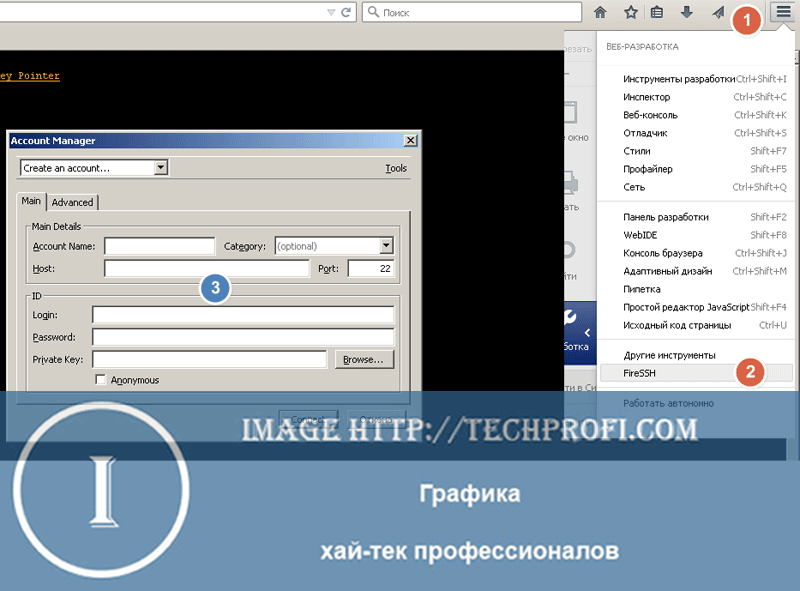
Task: Bookmark this page with the star icon
Action: click(x=631, y=12)
